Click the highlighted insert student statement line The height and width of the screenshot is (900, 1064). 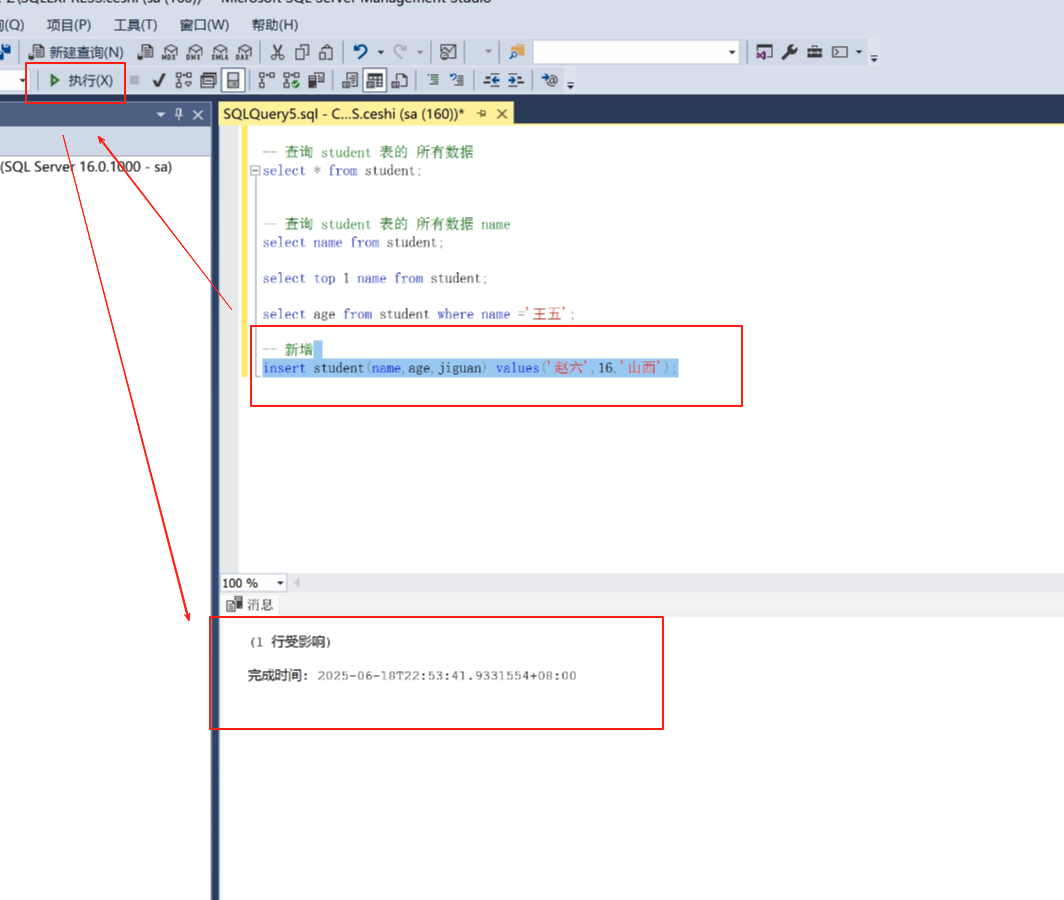[x=470, y=368]
